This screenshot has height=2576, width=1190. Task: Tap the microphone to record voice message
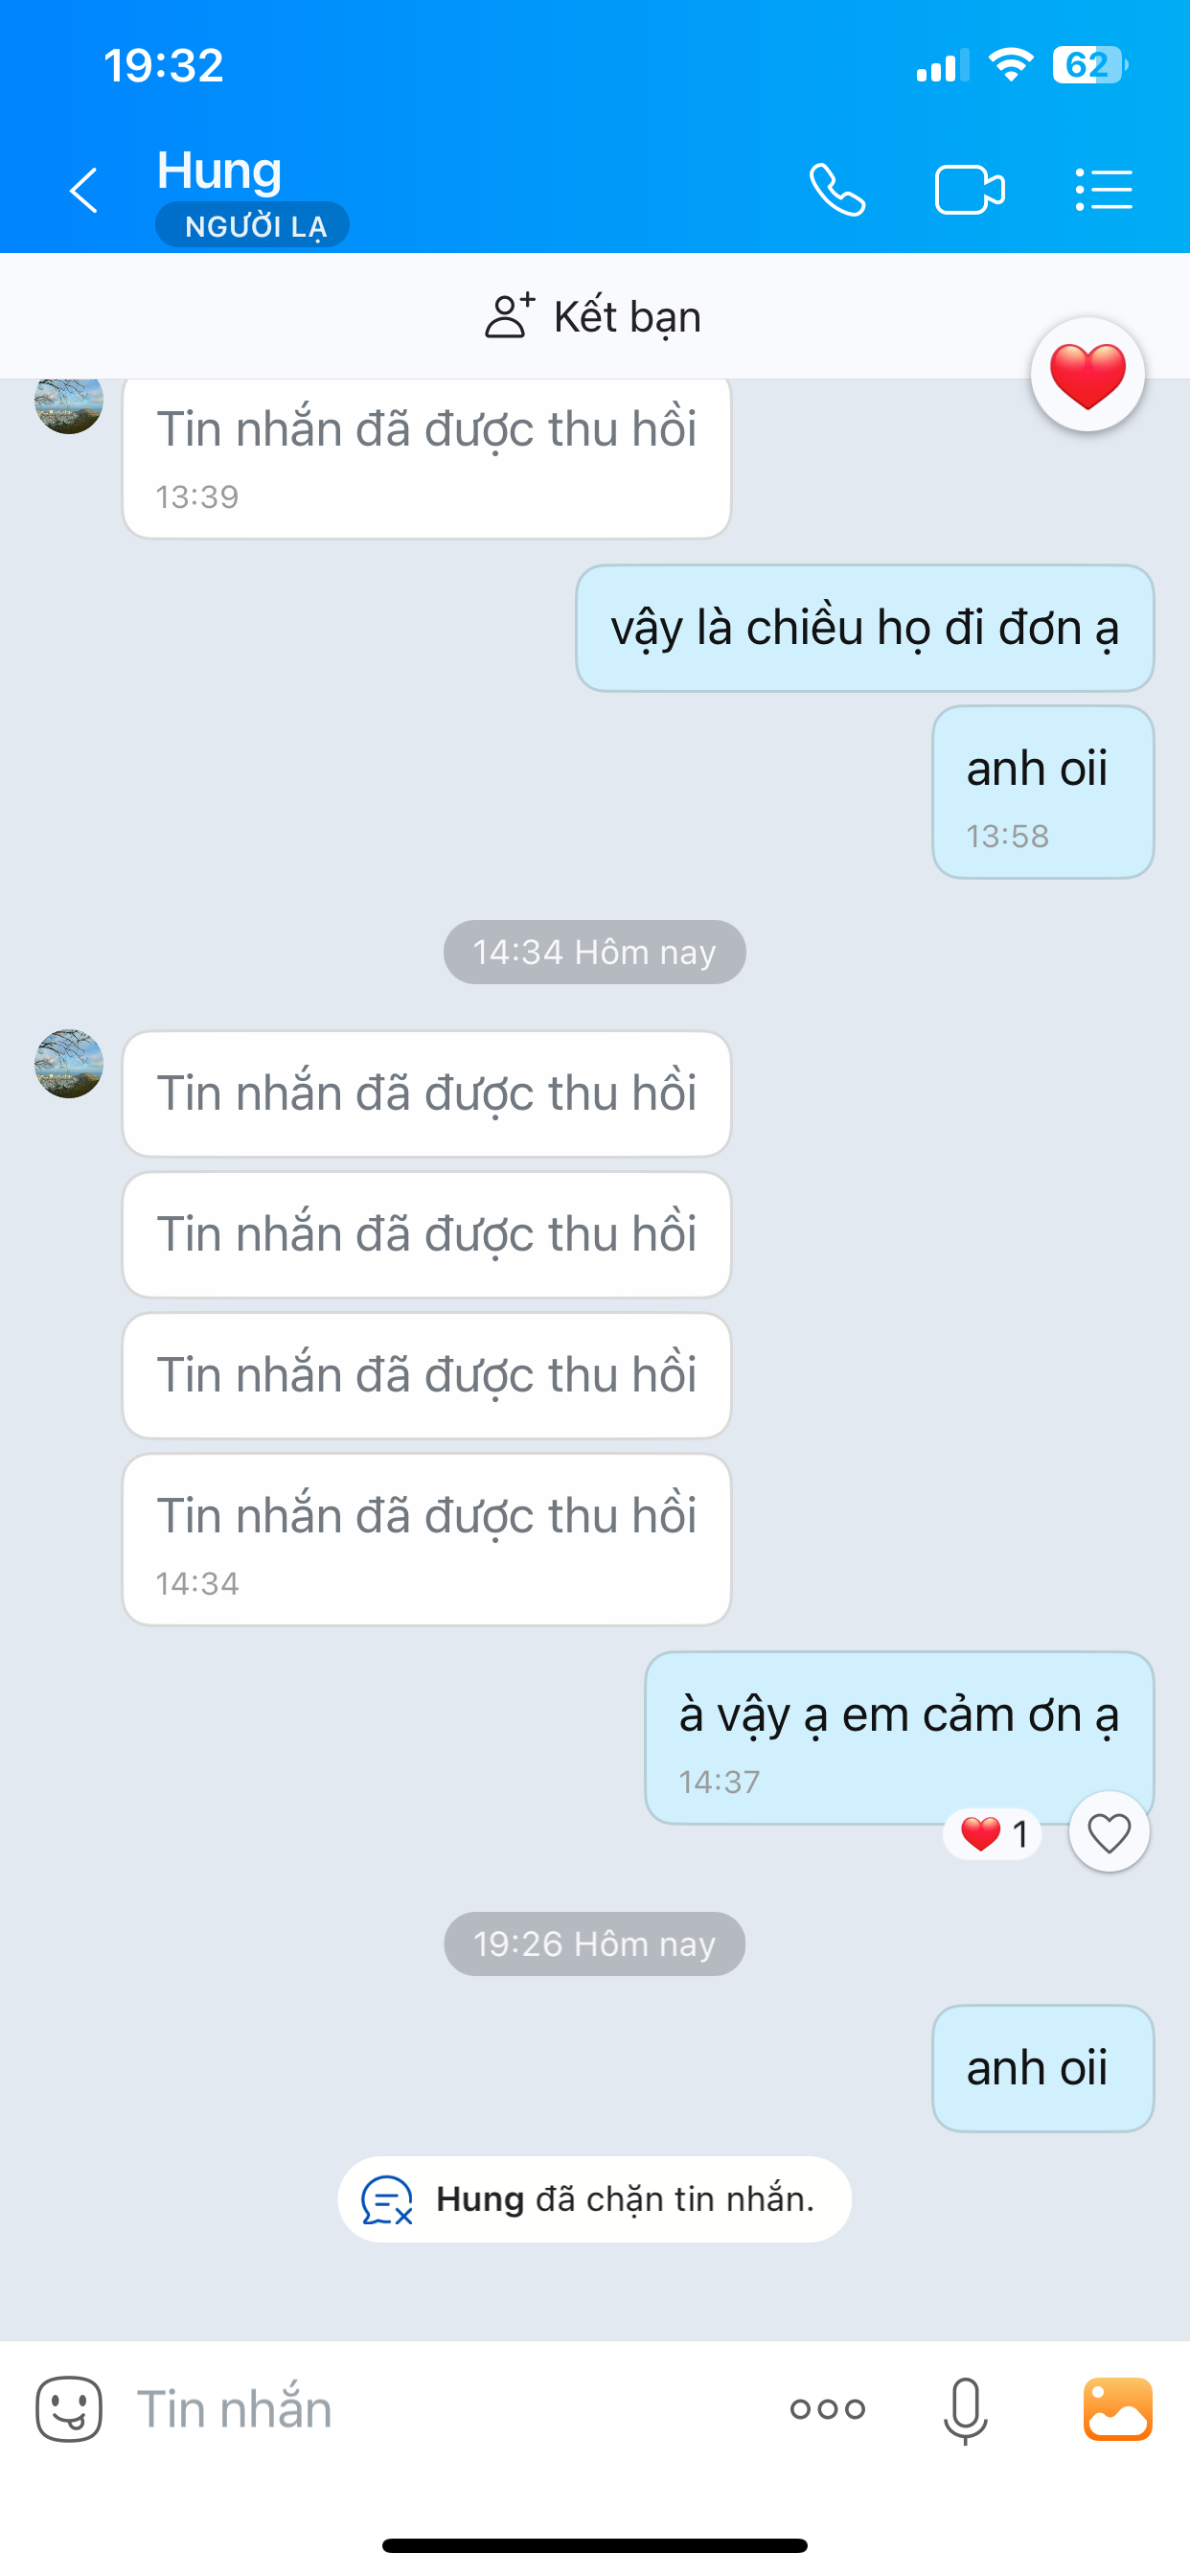[x=965, y=2411]
